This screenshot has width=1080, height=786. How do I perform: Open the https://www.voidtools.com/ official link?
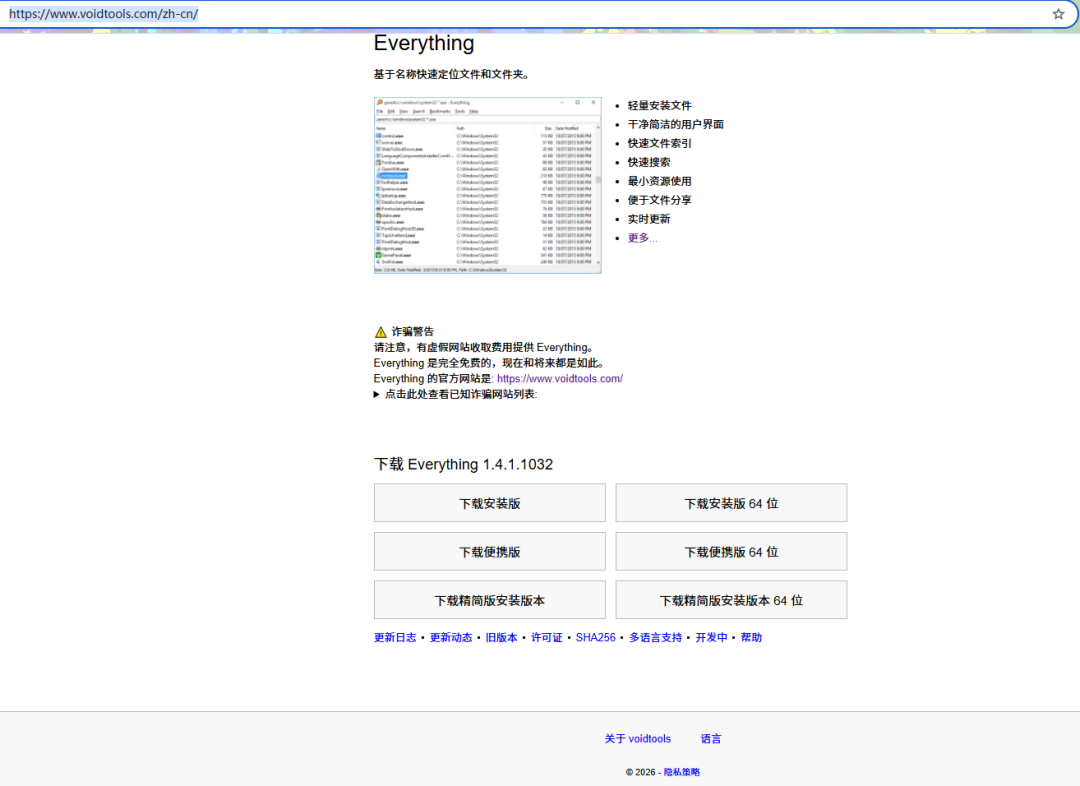560,378
